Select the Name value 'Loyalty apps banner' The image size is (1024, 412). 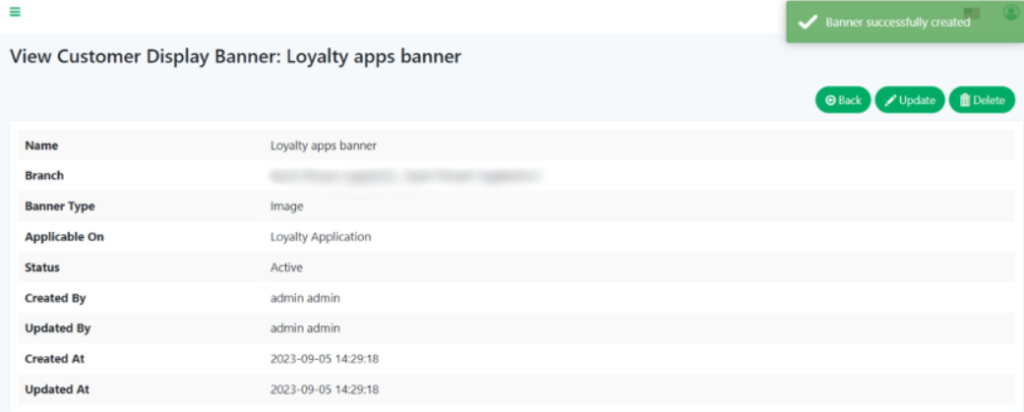pyautogui.click(x=323, y=145)
